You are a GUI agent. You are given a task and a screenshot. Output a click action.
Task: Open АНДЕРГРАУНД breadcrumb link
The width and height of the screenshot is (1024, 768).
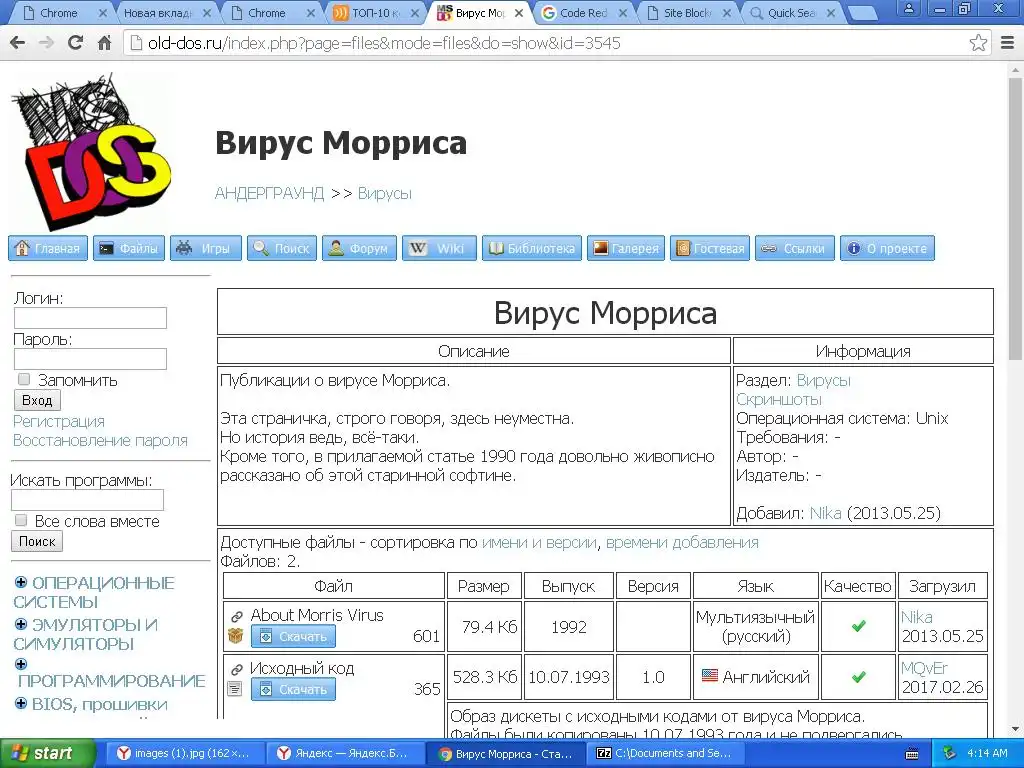269,194
